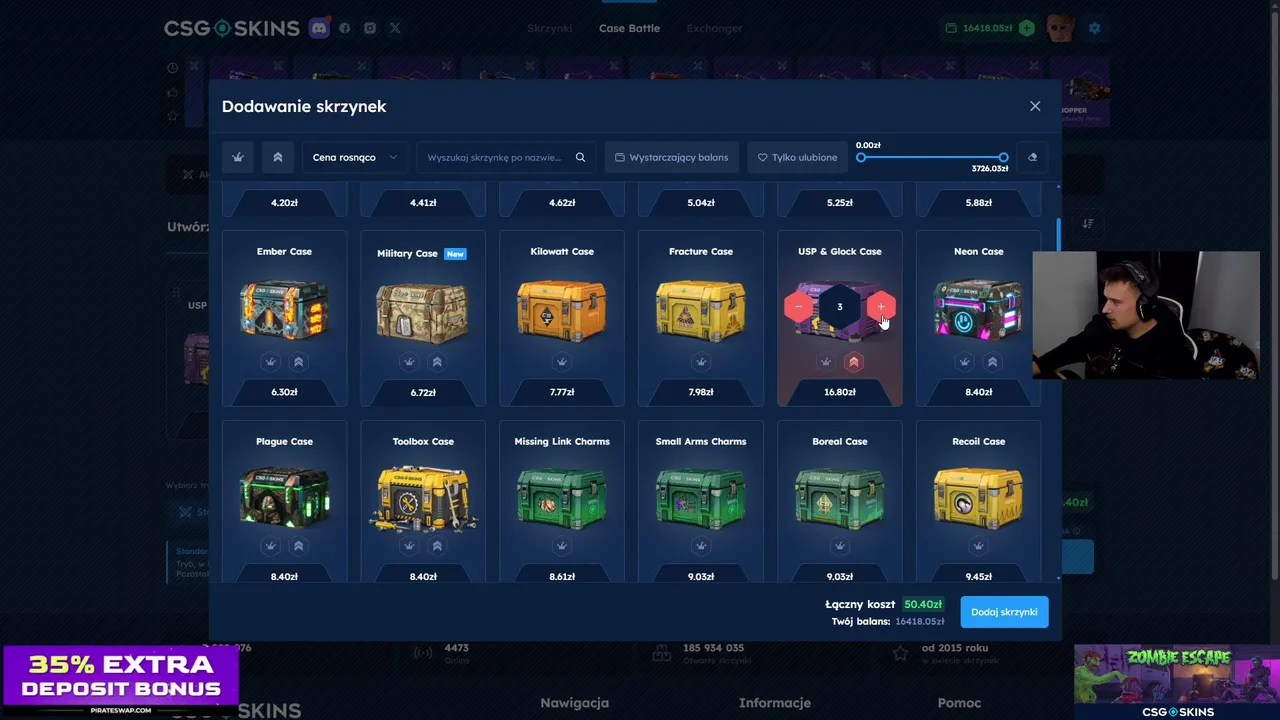1280x720 pixels.
Task: Click the double-chevron icon on Neon Case
Action: click(x=992, y=362)
